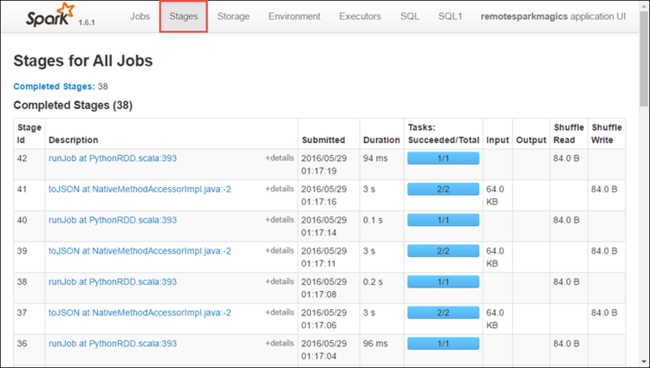This screenshot has height=368, width=650.
Task: Open the Environment tab
Action: coord(294,16)
